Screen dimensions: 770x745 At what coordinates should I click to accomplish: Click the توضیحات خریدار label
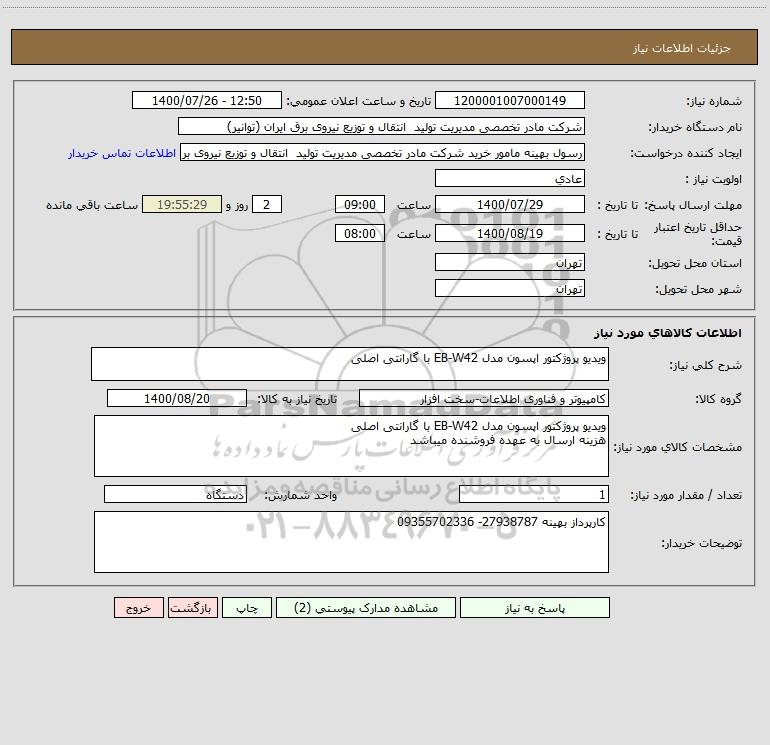(x=702, y=543)
